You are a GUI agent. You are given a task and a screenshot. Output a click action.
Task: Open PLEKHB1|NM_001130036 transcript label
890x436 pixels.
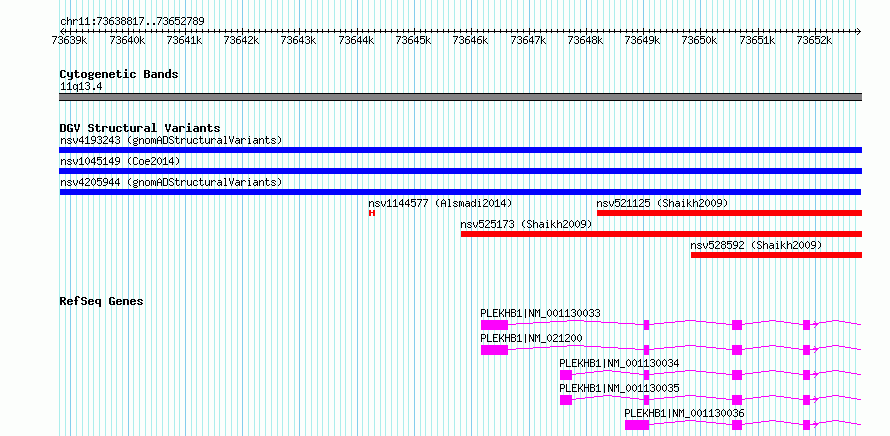click(685, 413)
